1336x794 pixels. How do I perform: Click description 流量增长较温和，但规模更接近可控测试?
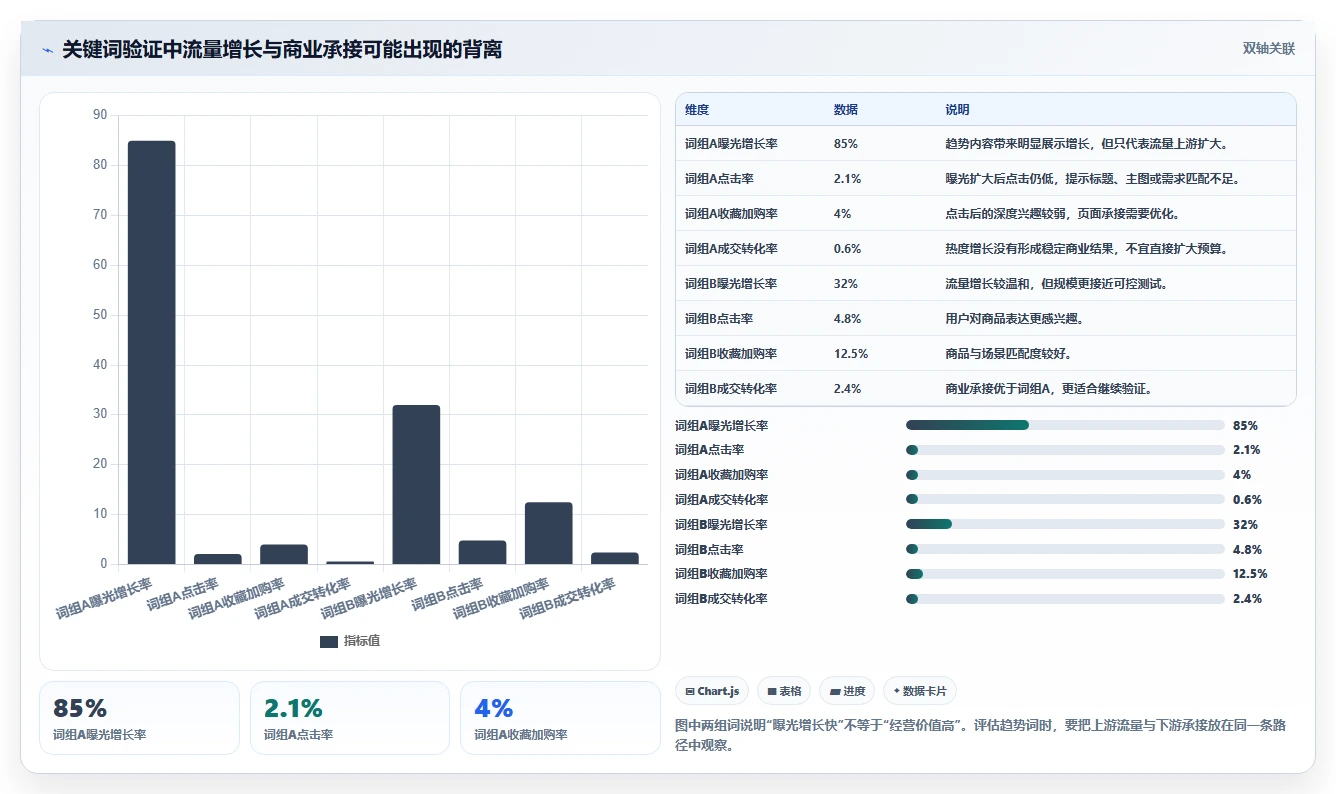pos(1057,284)
